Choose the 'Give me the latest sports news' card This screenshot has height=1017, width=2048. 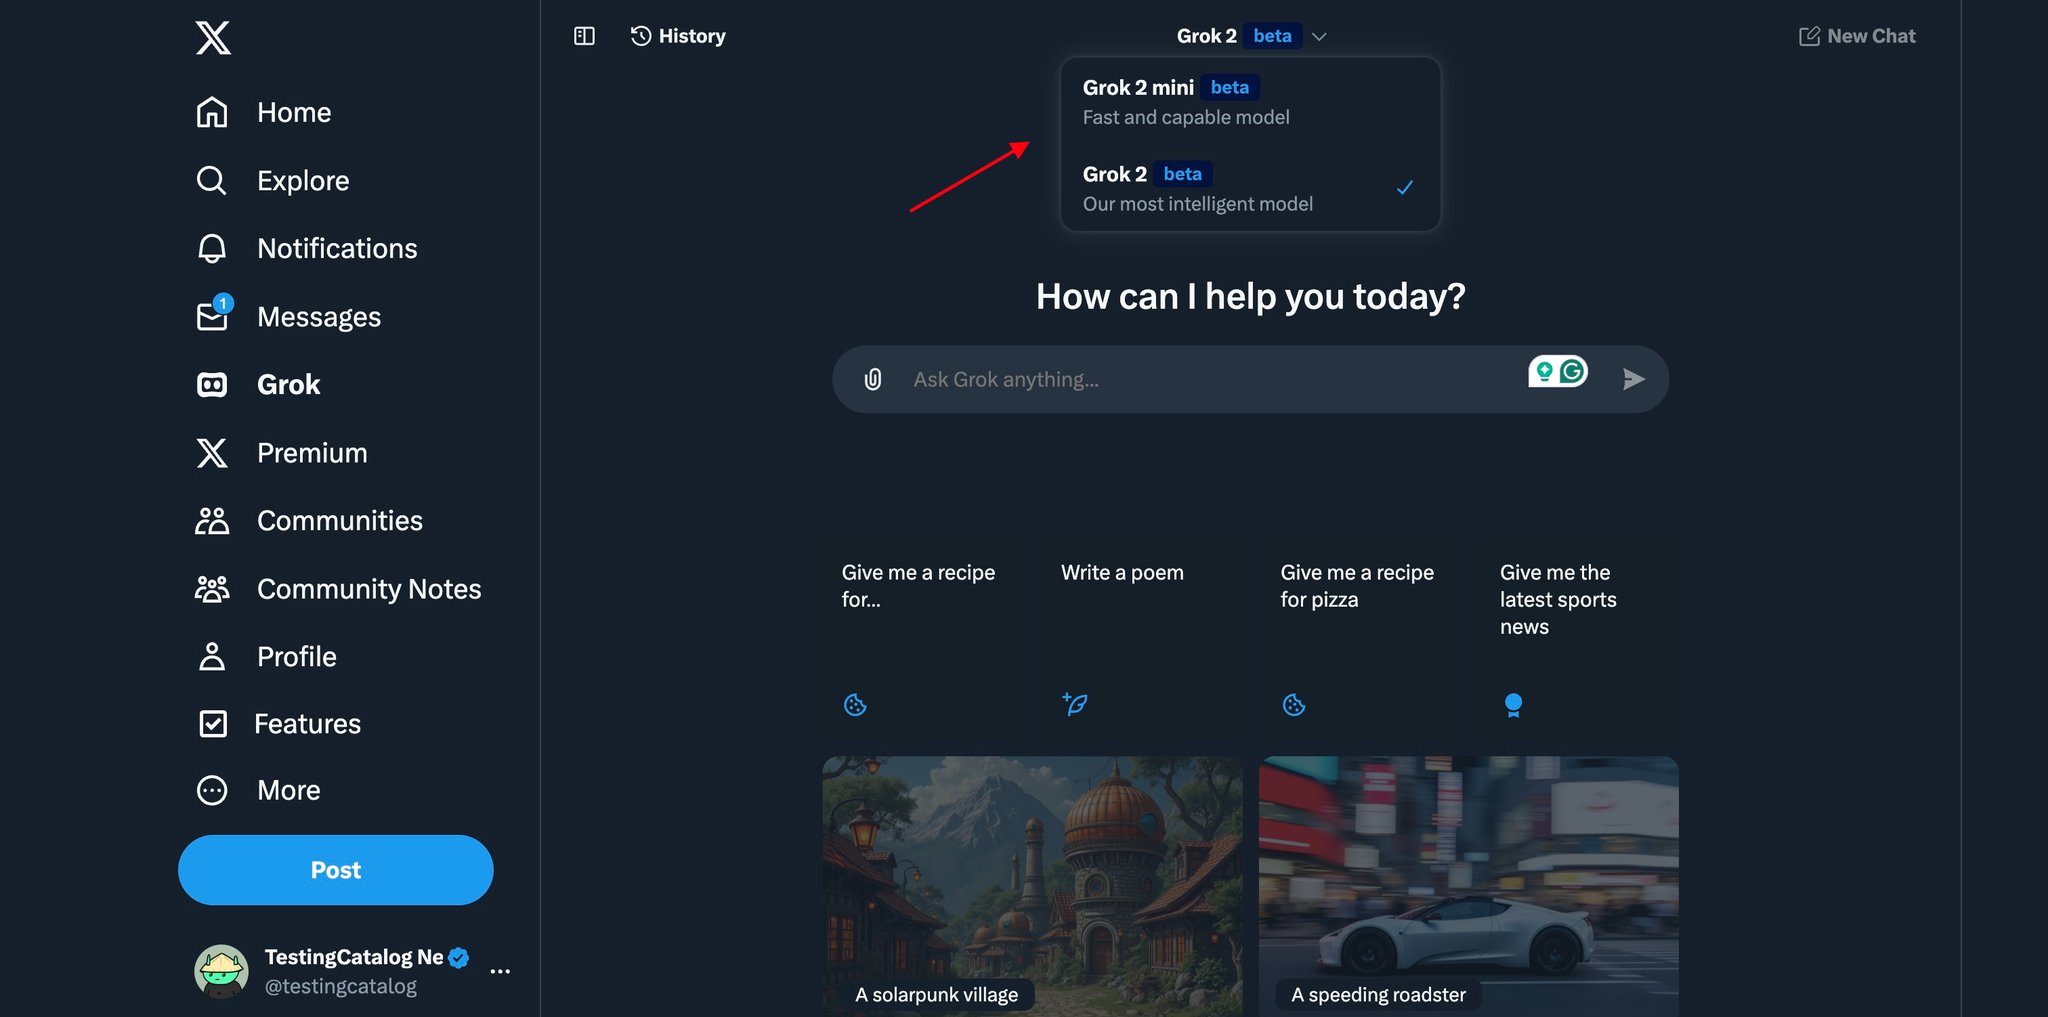pos(1579,640)
